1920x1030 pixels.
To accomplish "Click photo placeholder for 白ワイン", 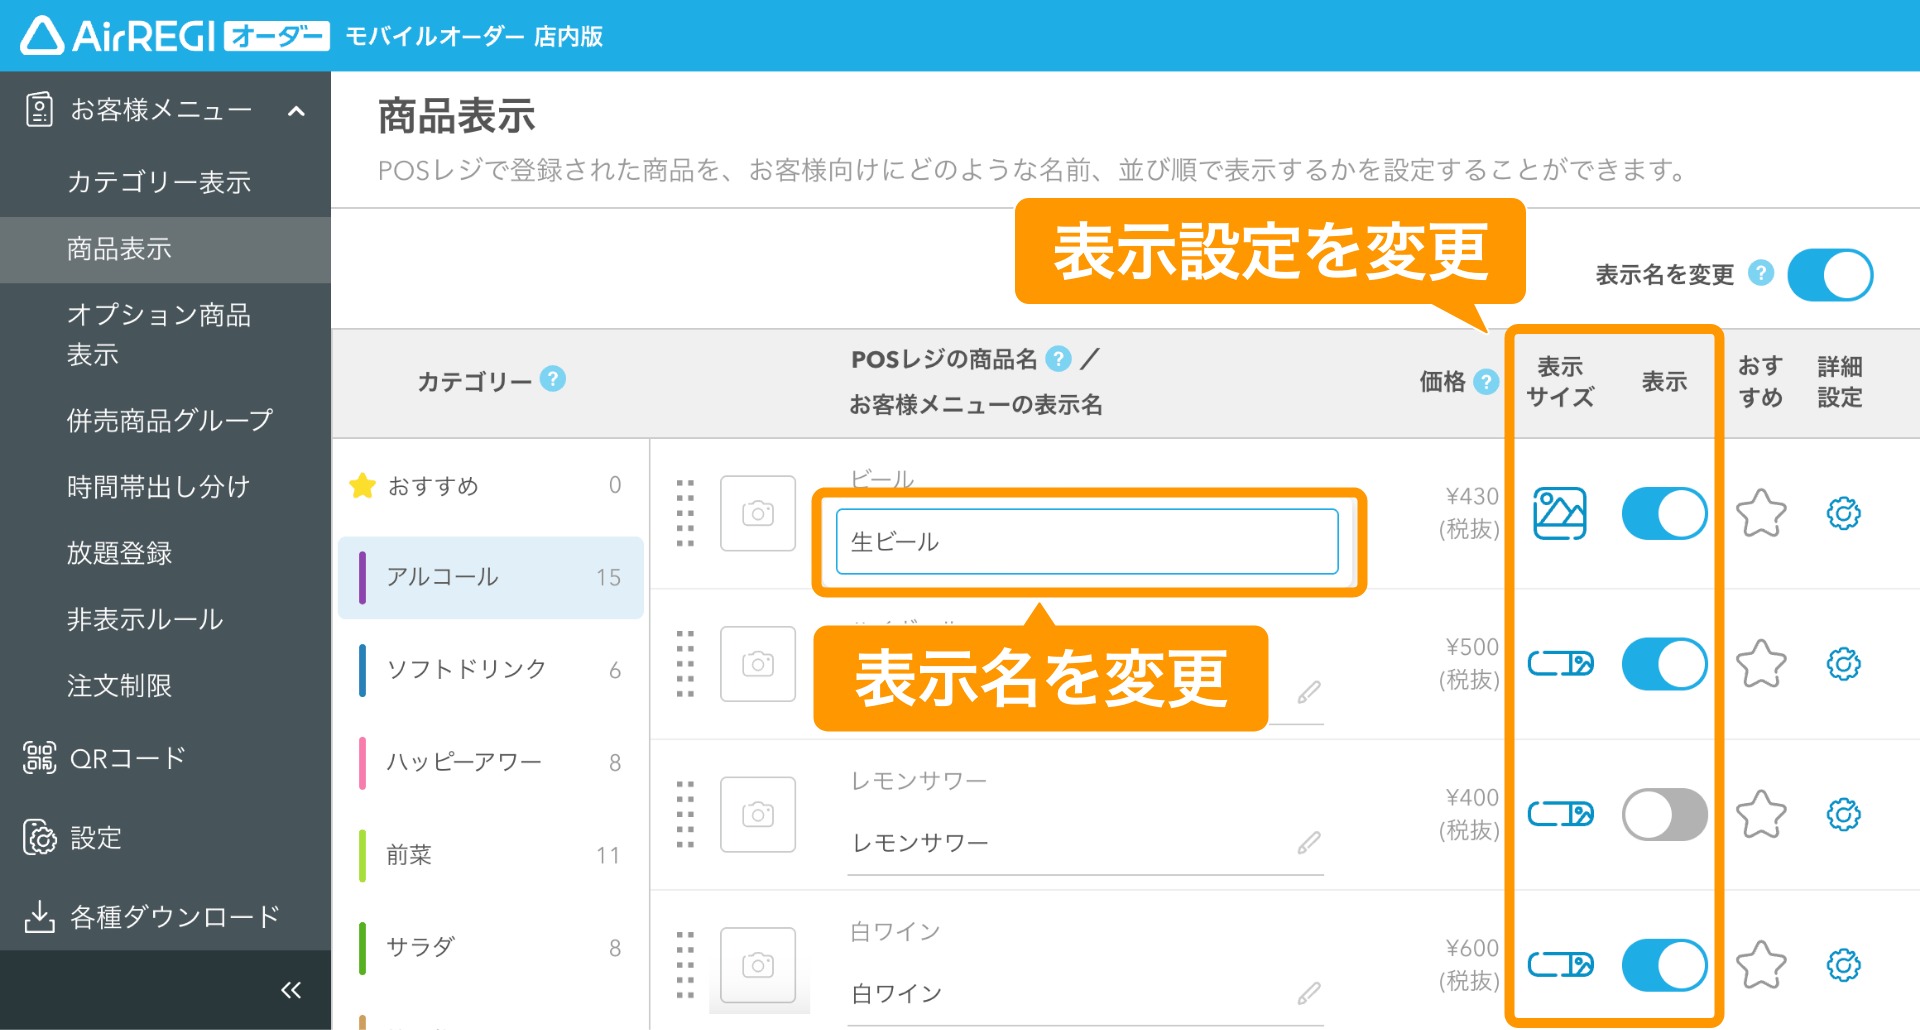I will pos(758,965).
